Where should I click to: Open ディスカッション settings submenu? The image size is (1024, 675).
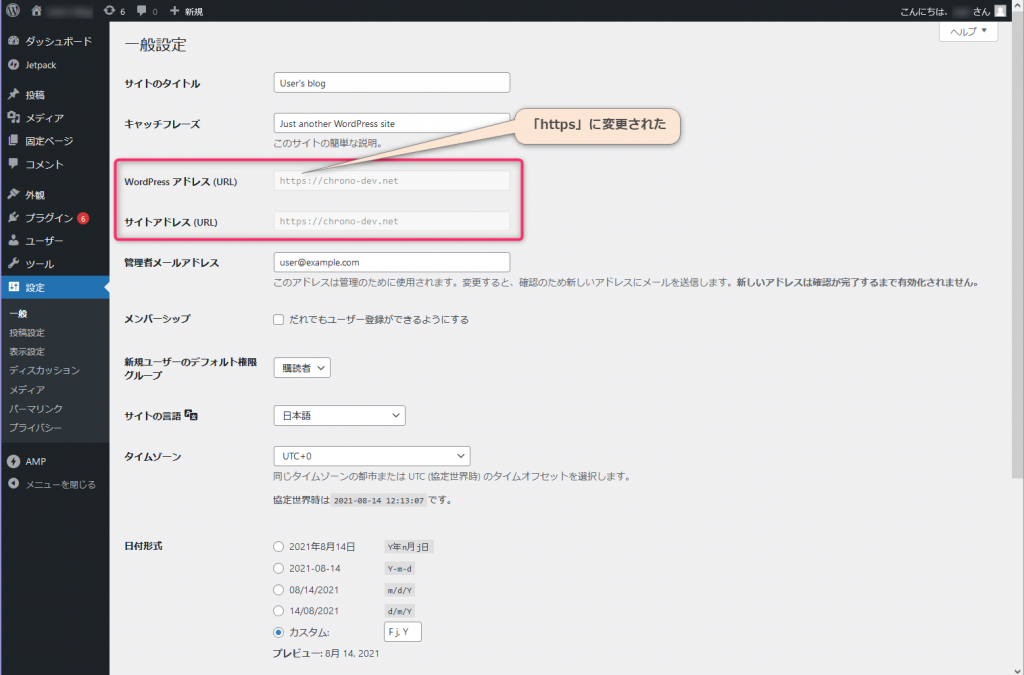44,370
